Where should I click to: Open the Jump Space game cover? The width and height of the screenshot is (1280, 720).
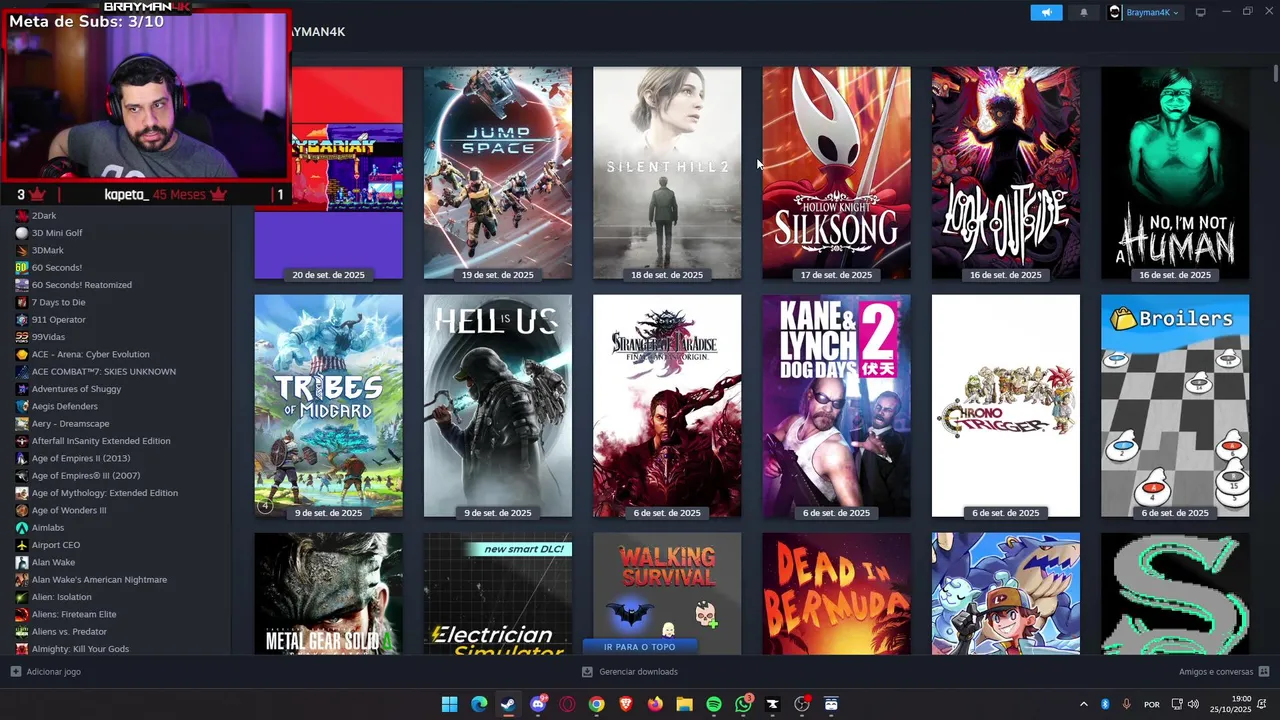click(498, 173)
